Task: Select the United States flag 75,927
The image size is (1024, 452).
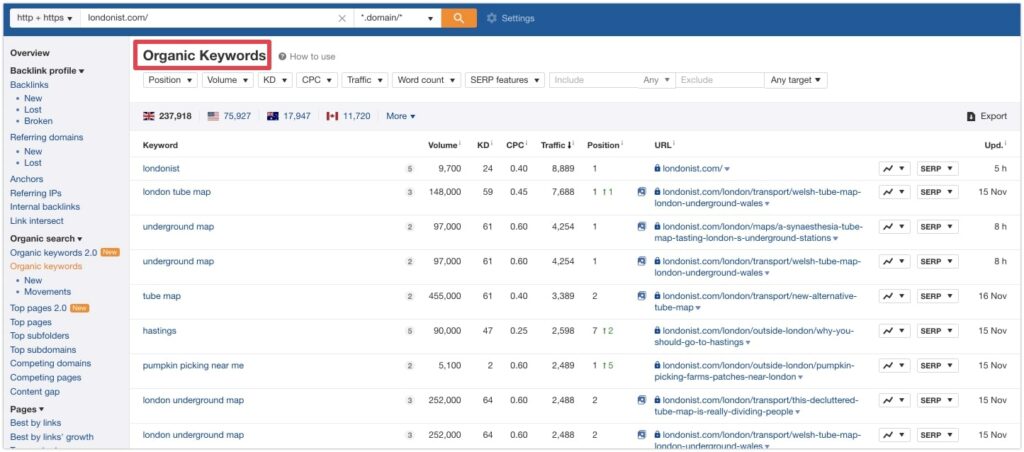Action: [229, 116]
